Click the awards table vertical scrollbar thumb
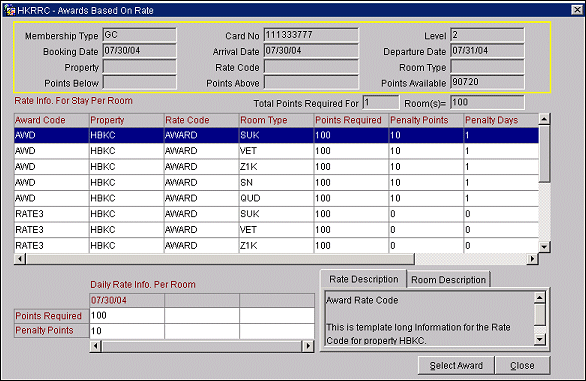This screenshot has width=586, height=381. [544, 154]
